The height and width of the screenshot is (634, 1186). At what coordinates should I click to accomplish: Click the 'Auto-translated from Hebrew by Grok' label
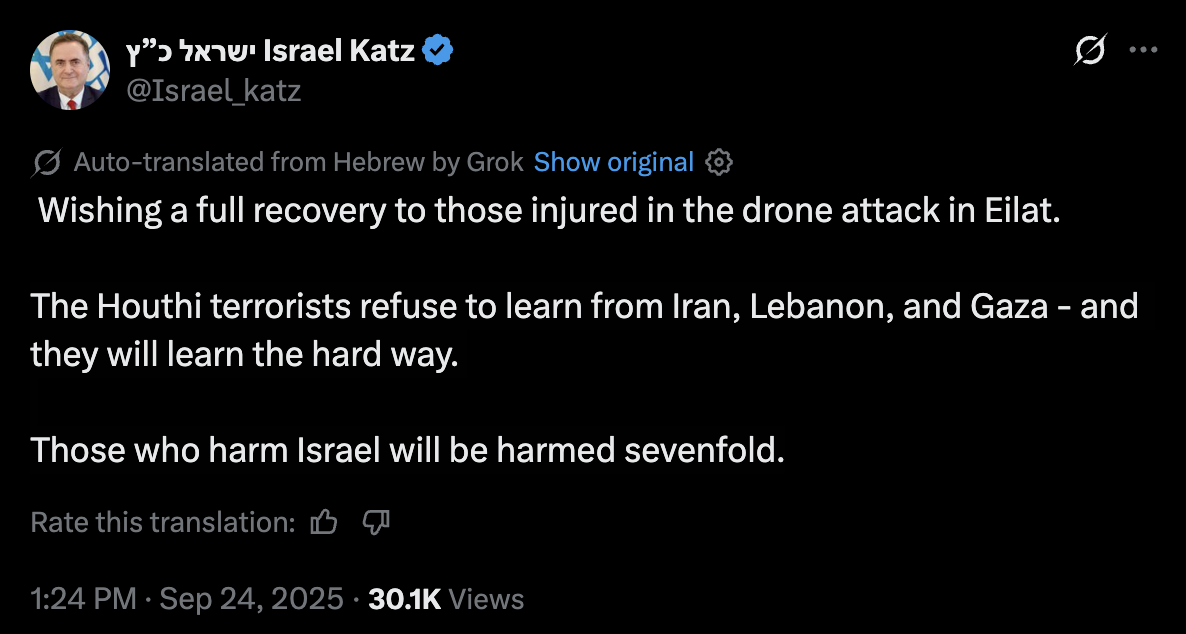click(x=298, y=162)
